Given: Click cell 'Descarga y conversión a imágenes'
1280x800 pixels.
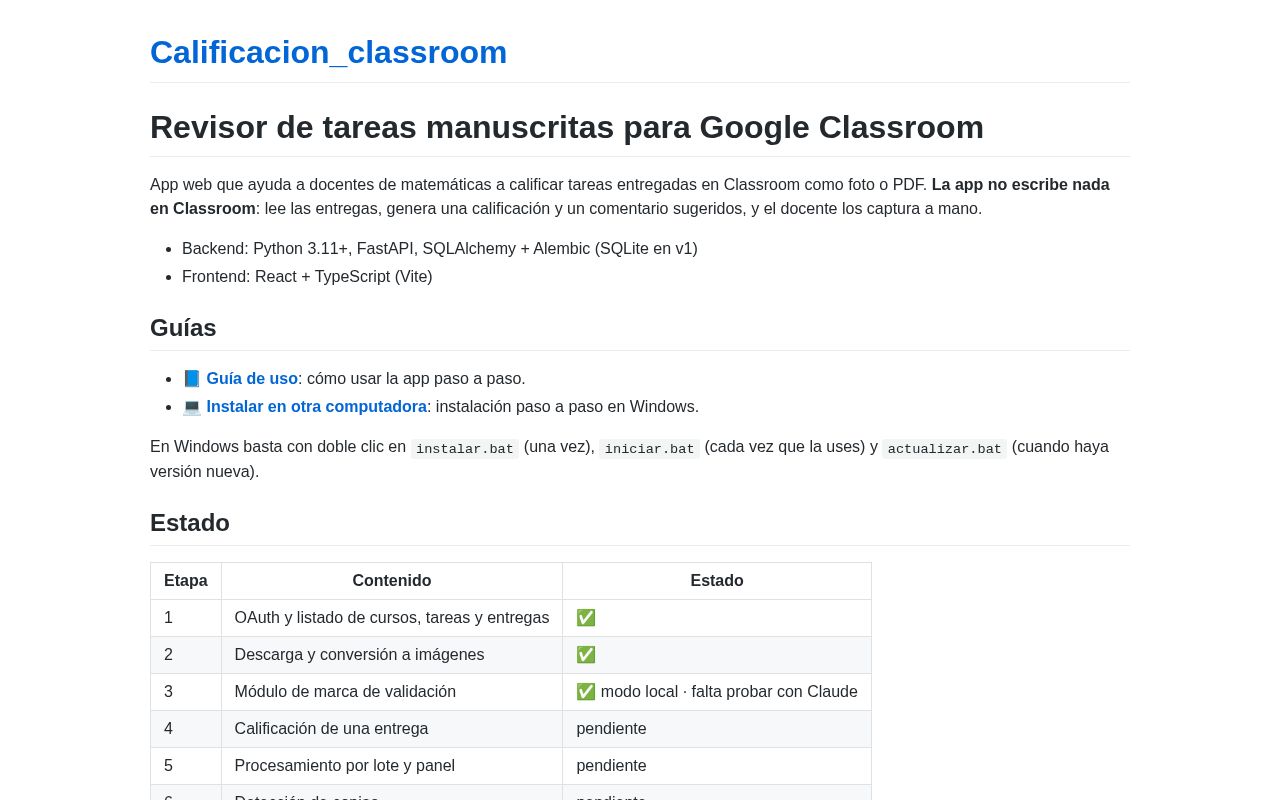Looking at the screenshot, I should (392, 655).
